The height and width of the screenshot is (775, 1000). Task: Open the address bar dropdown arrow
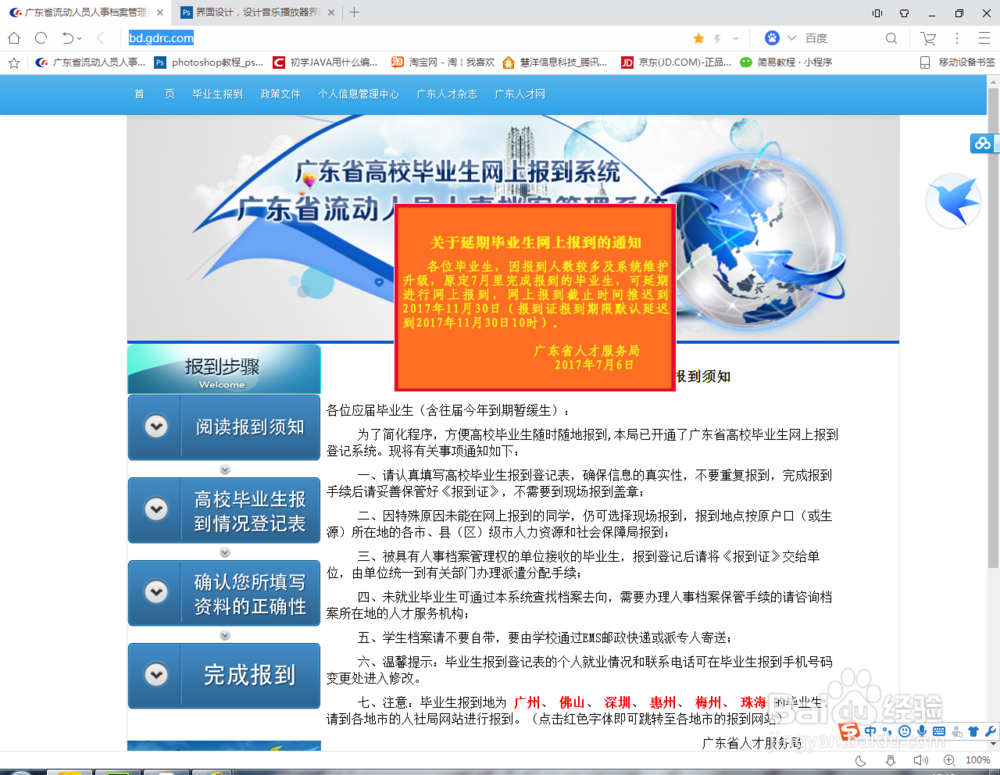(735, 39)
